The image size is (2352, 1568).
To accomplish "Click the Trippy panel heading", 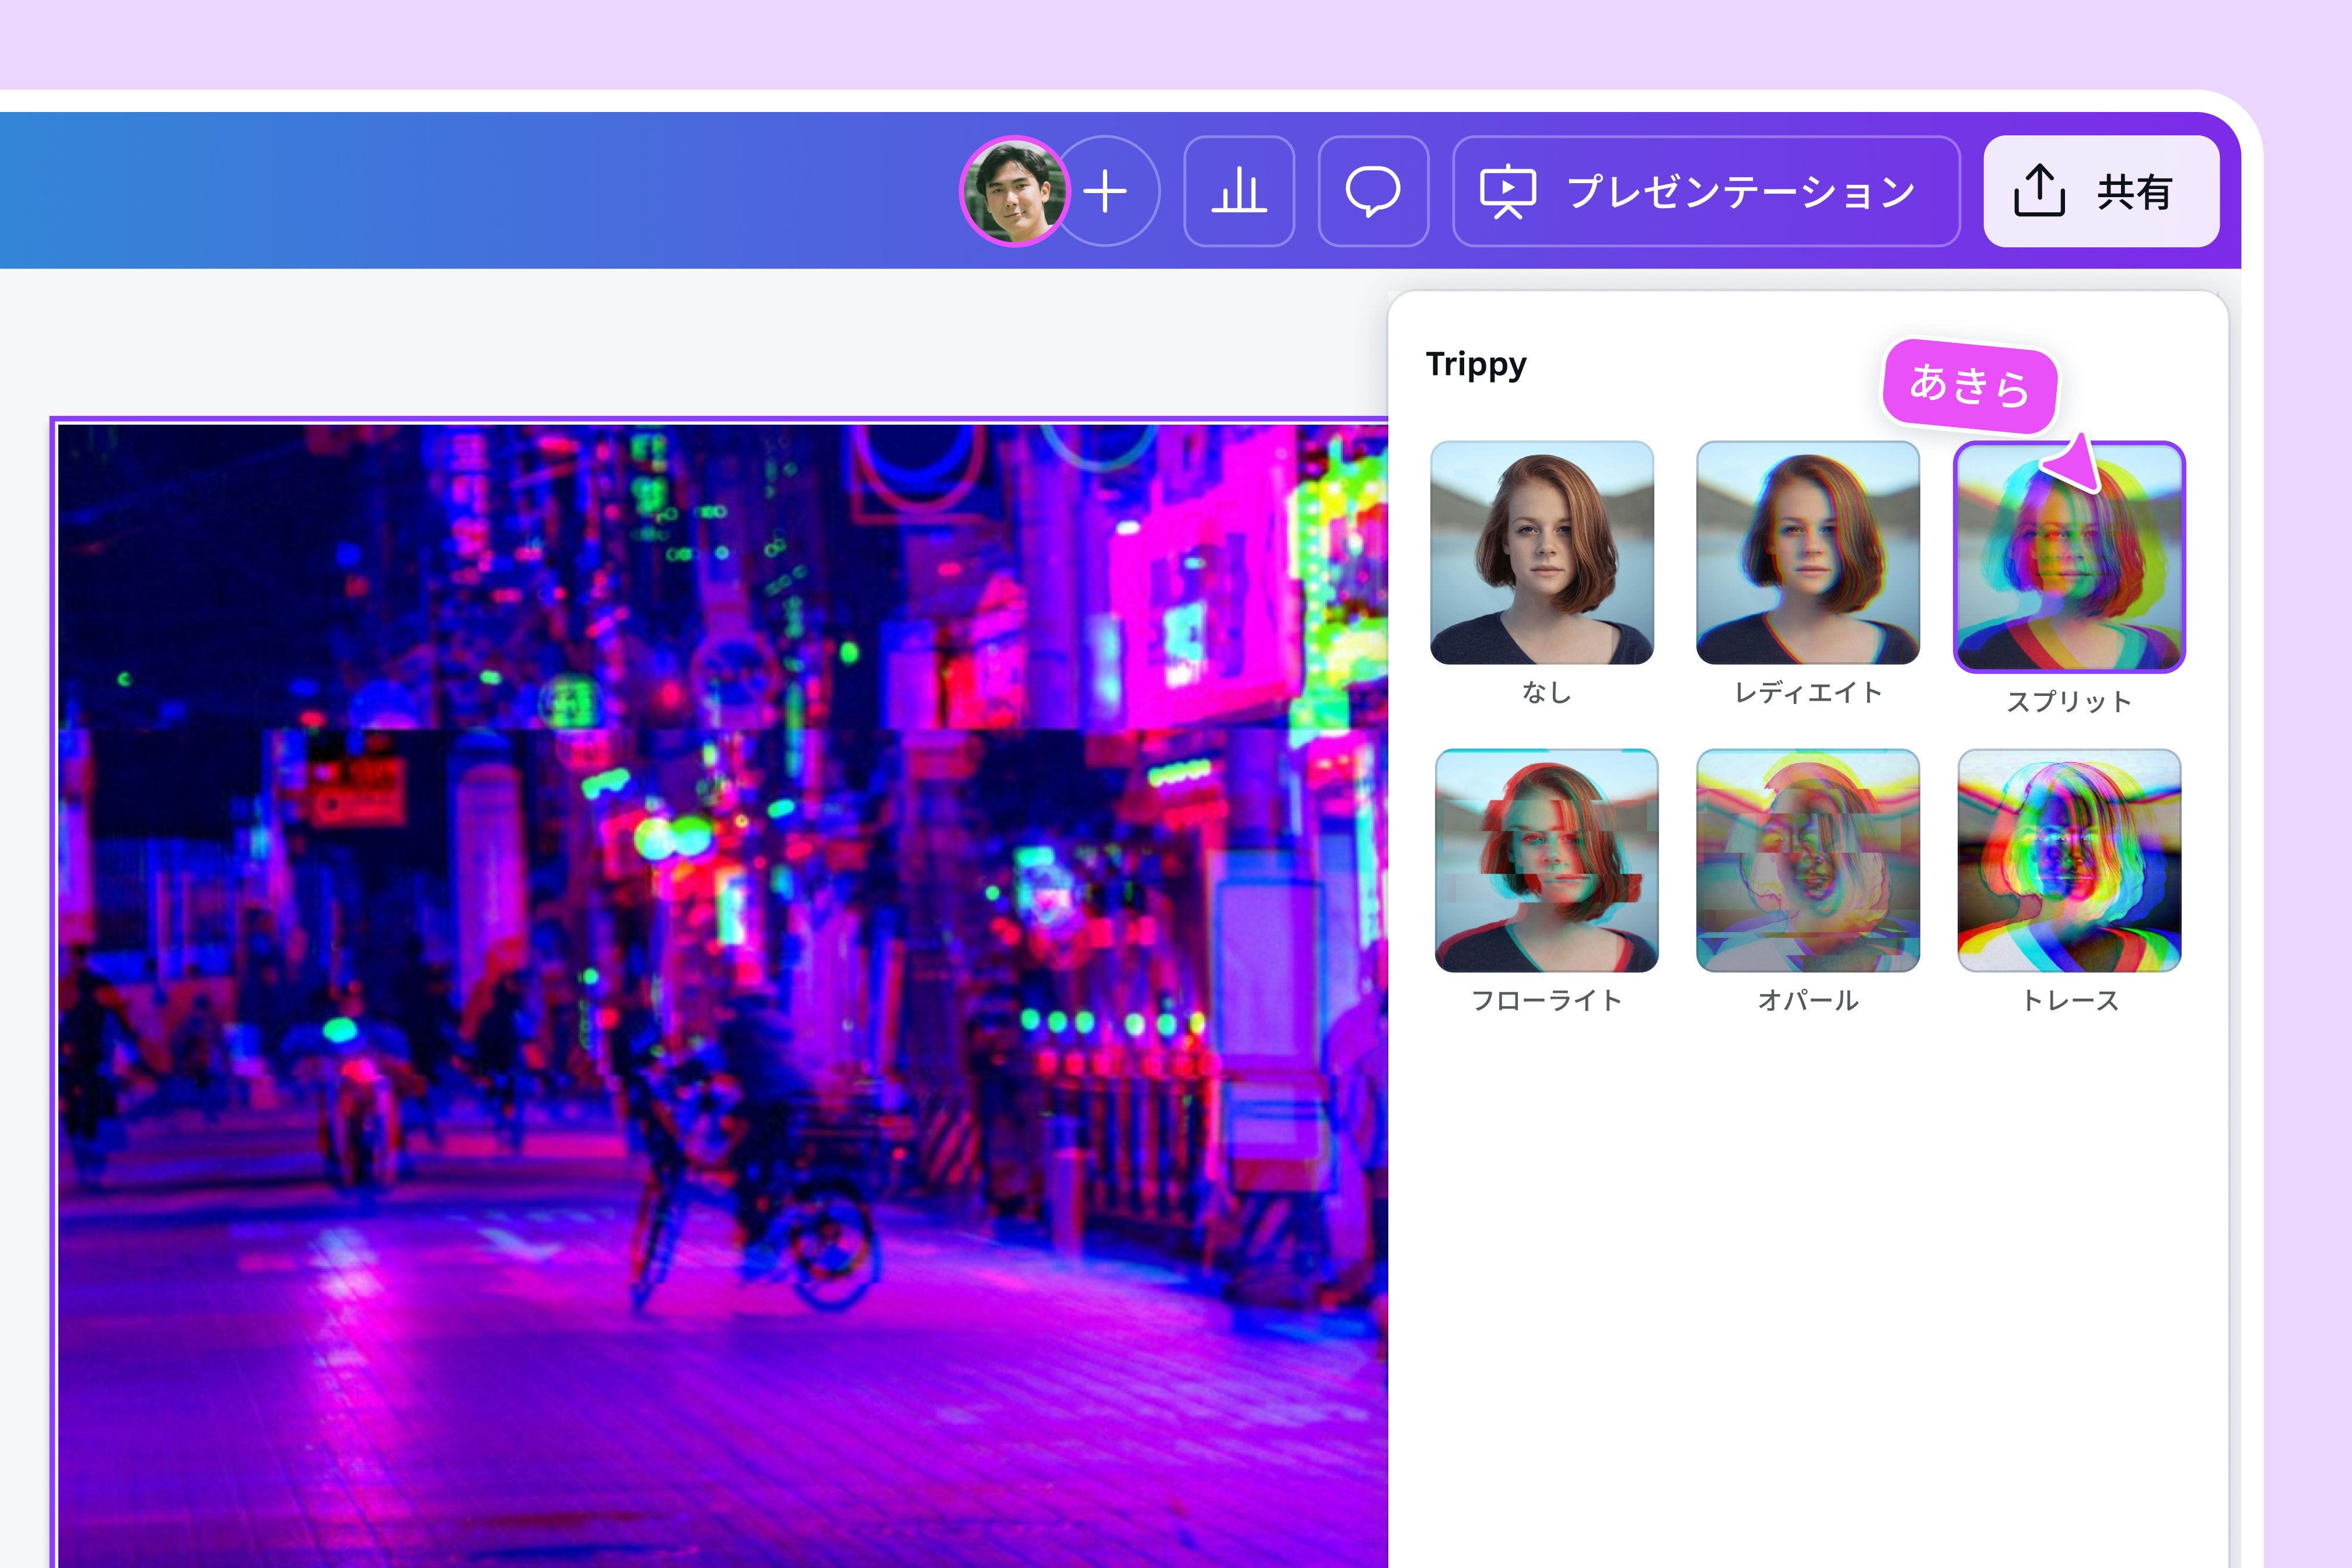I will click(x=1476, y=365).
